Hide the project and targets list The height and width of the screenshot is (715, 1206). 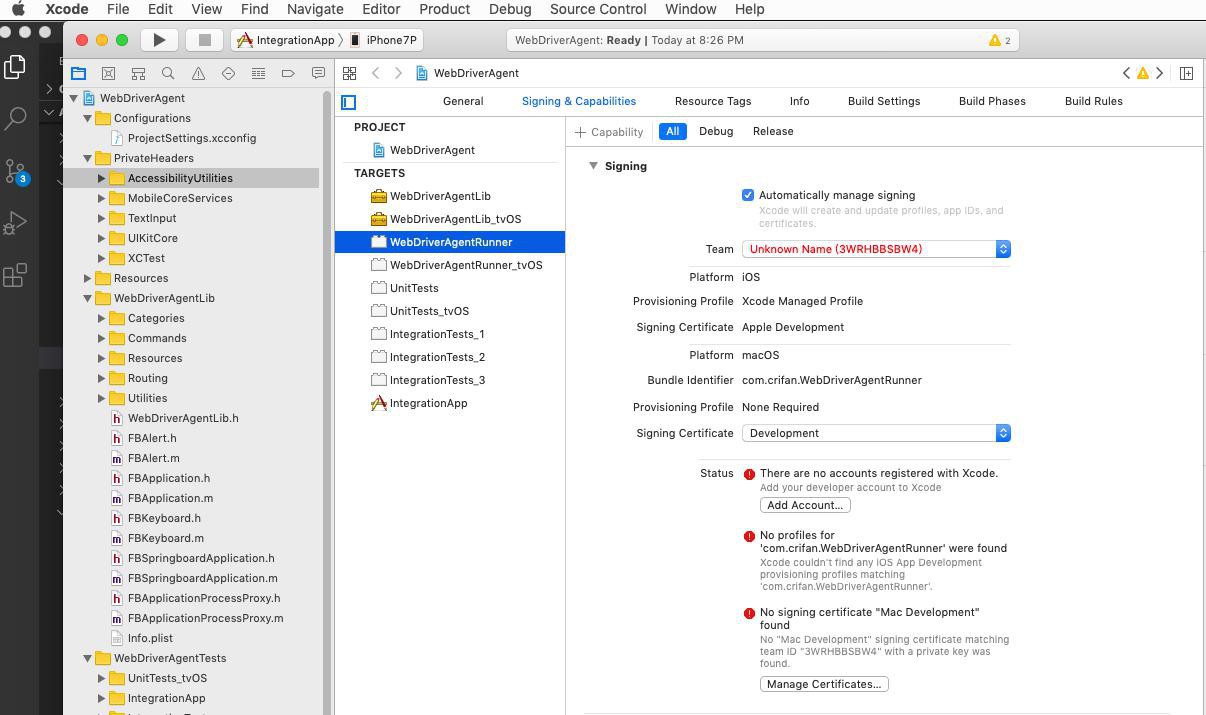348,102
